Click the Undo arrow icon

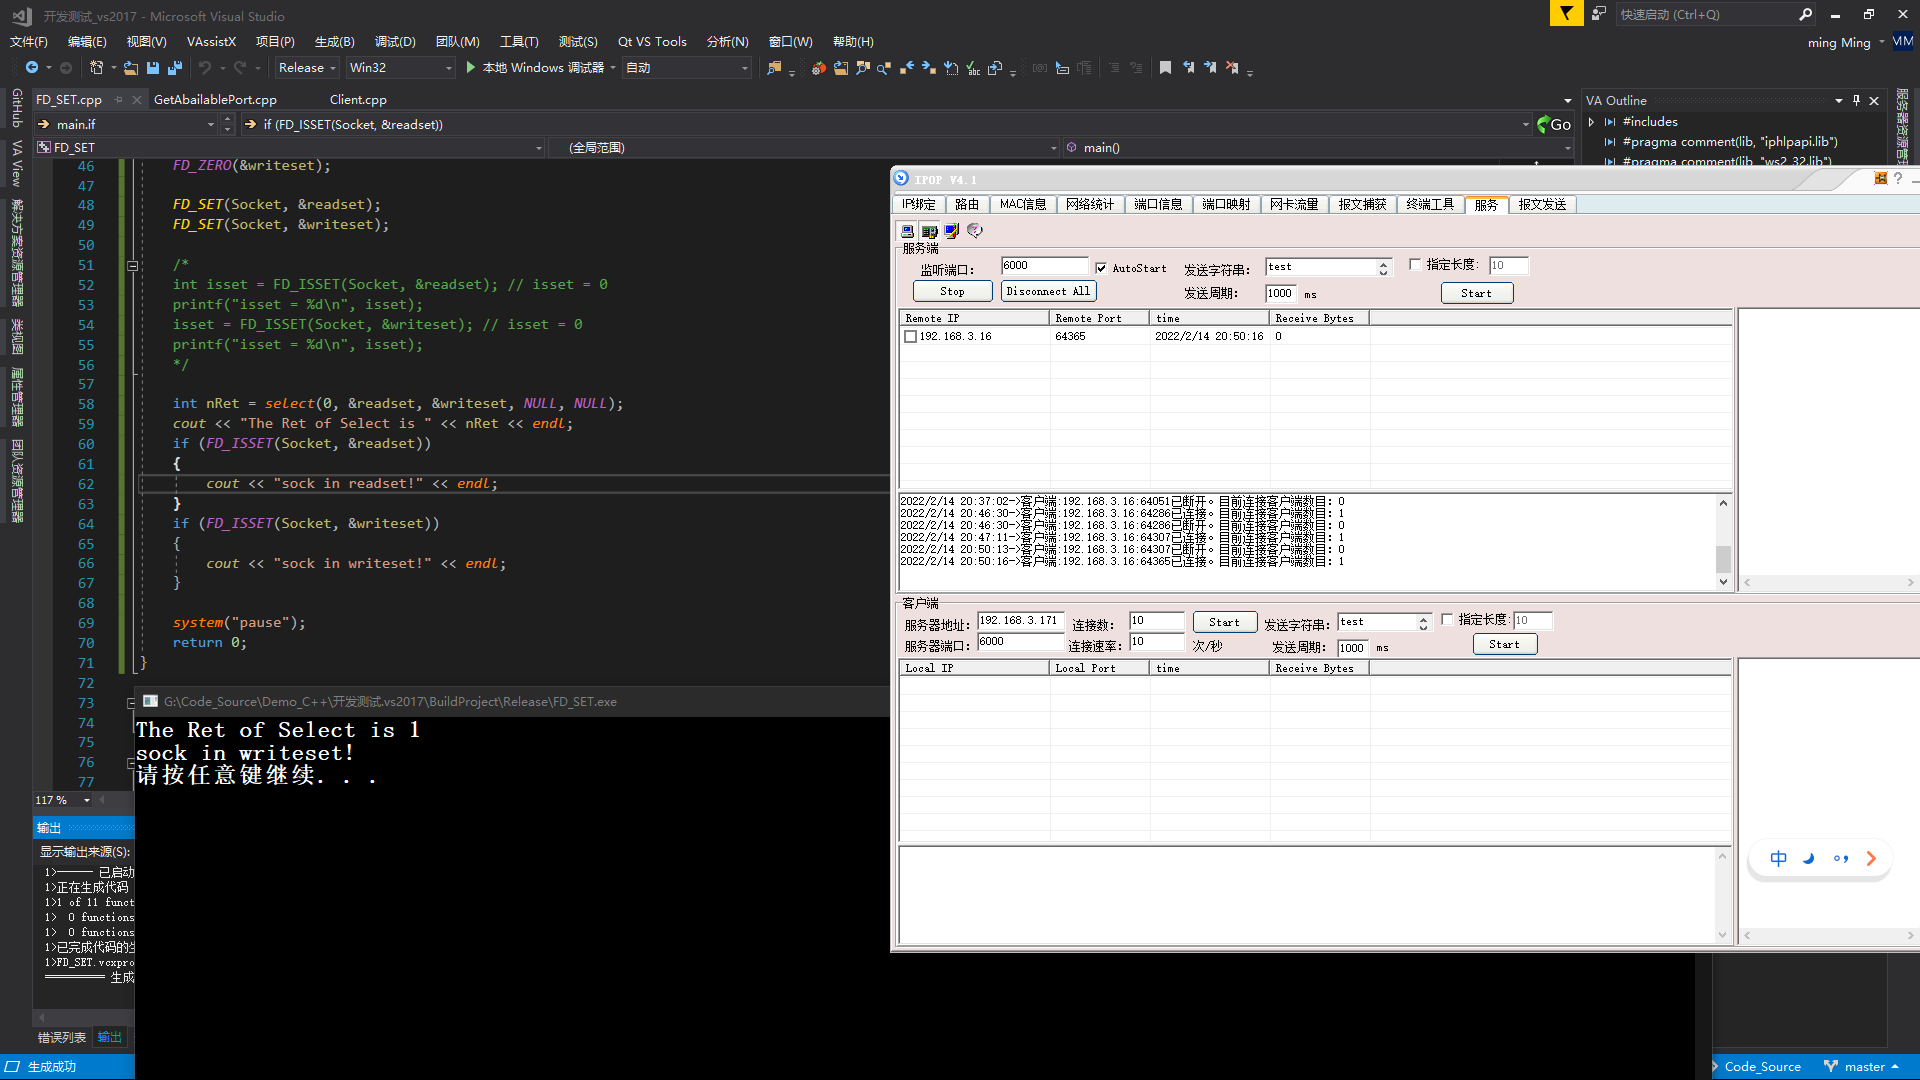205,68
